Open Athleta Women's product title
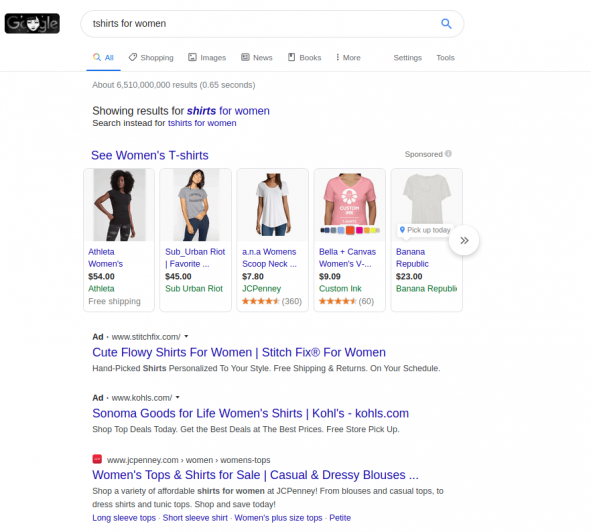Screen dimensions: 591x532 (x=106, y=258)
